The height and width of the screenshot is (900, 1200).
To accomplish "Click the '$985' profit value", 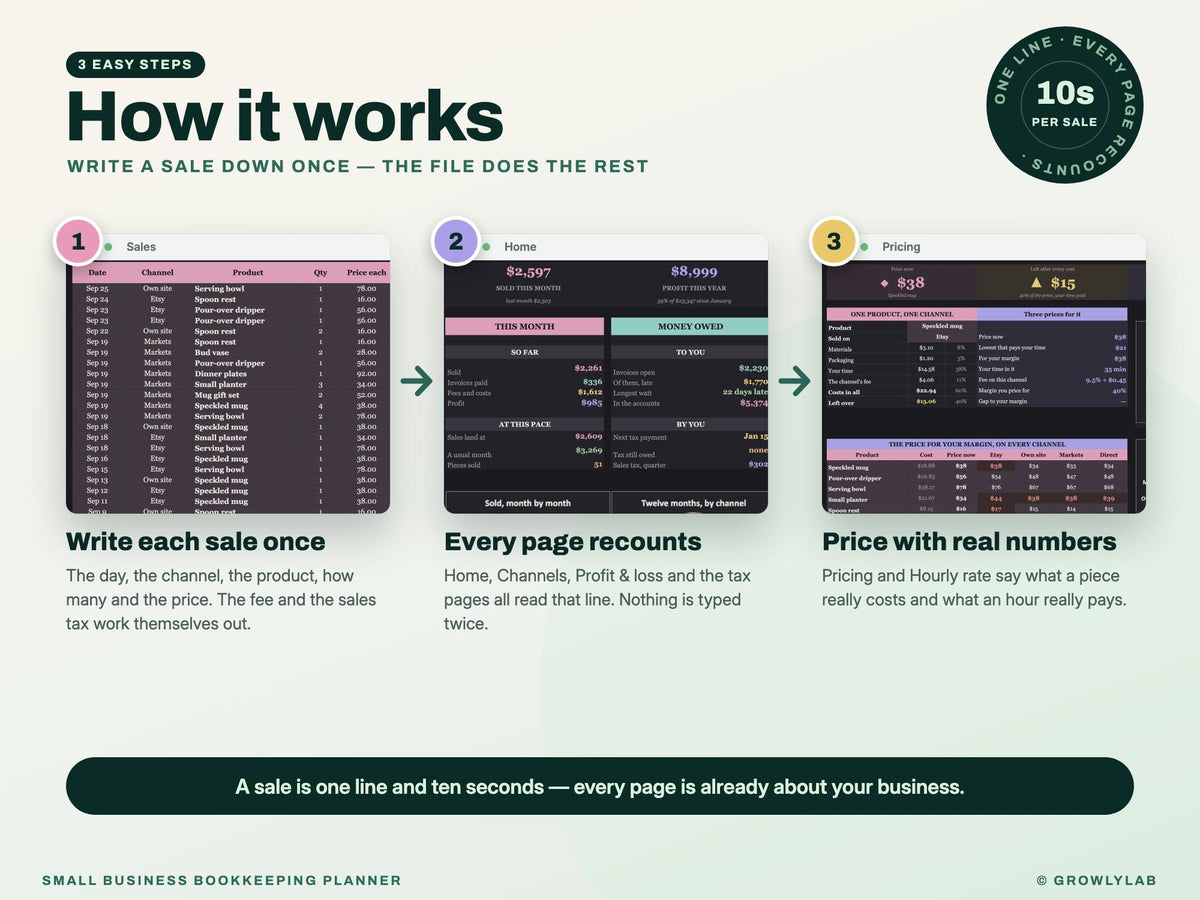I will click(x=592, y=403).
